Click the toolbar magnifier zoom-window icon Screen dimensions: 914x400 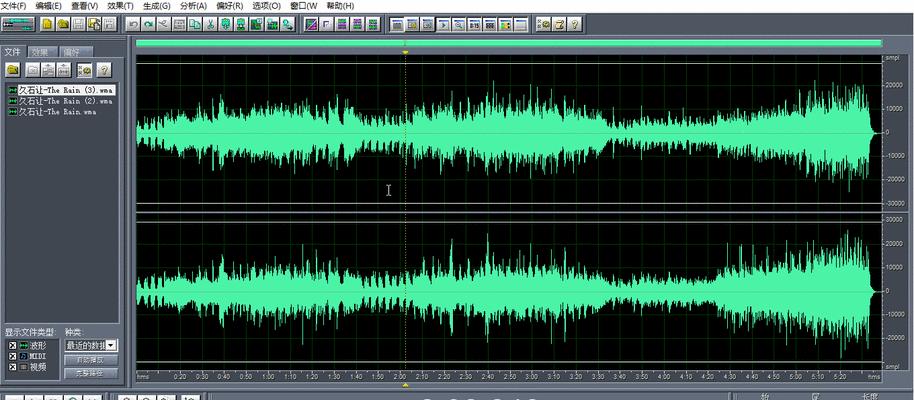[x=459, y=24]
